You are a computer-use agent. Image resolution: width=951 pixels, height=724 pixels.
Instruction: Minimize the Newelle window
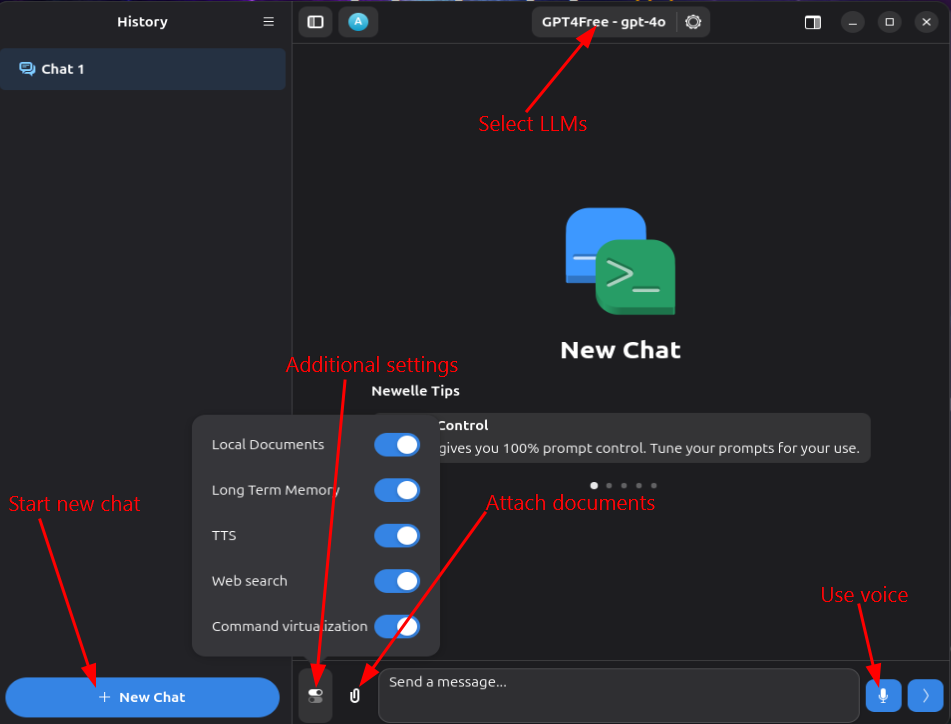(852, 22)
